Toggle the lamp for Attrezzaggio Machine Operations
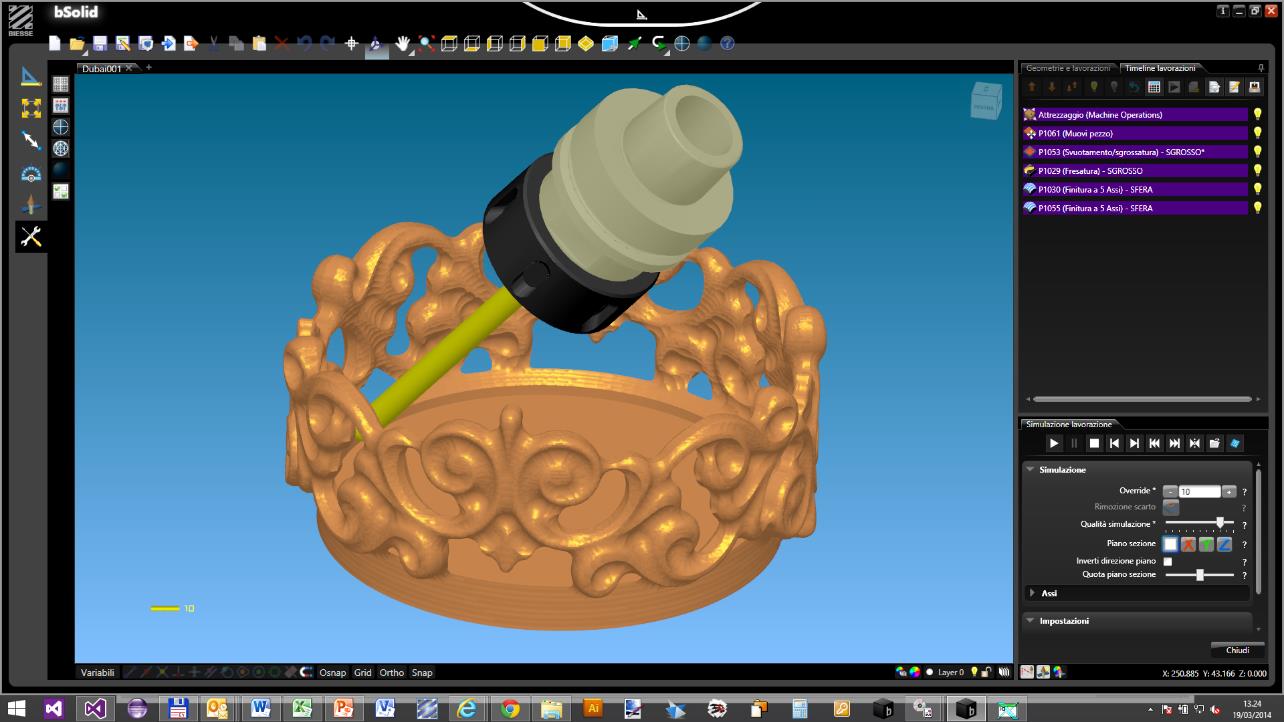The height and width of the screenshot is (722, 1284). tap(1258, 114)
